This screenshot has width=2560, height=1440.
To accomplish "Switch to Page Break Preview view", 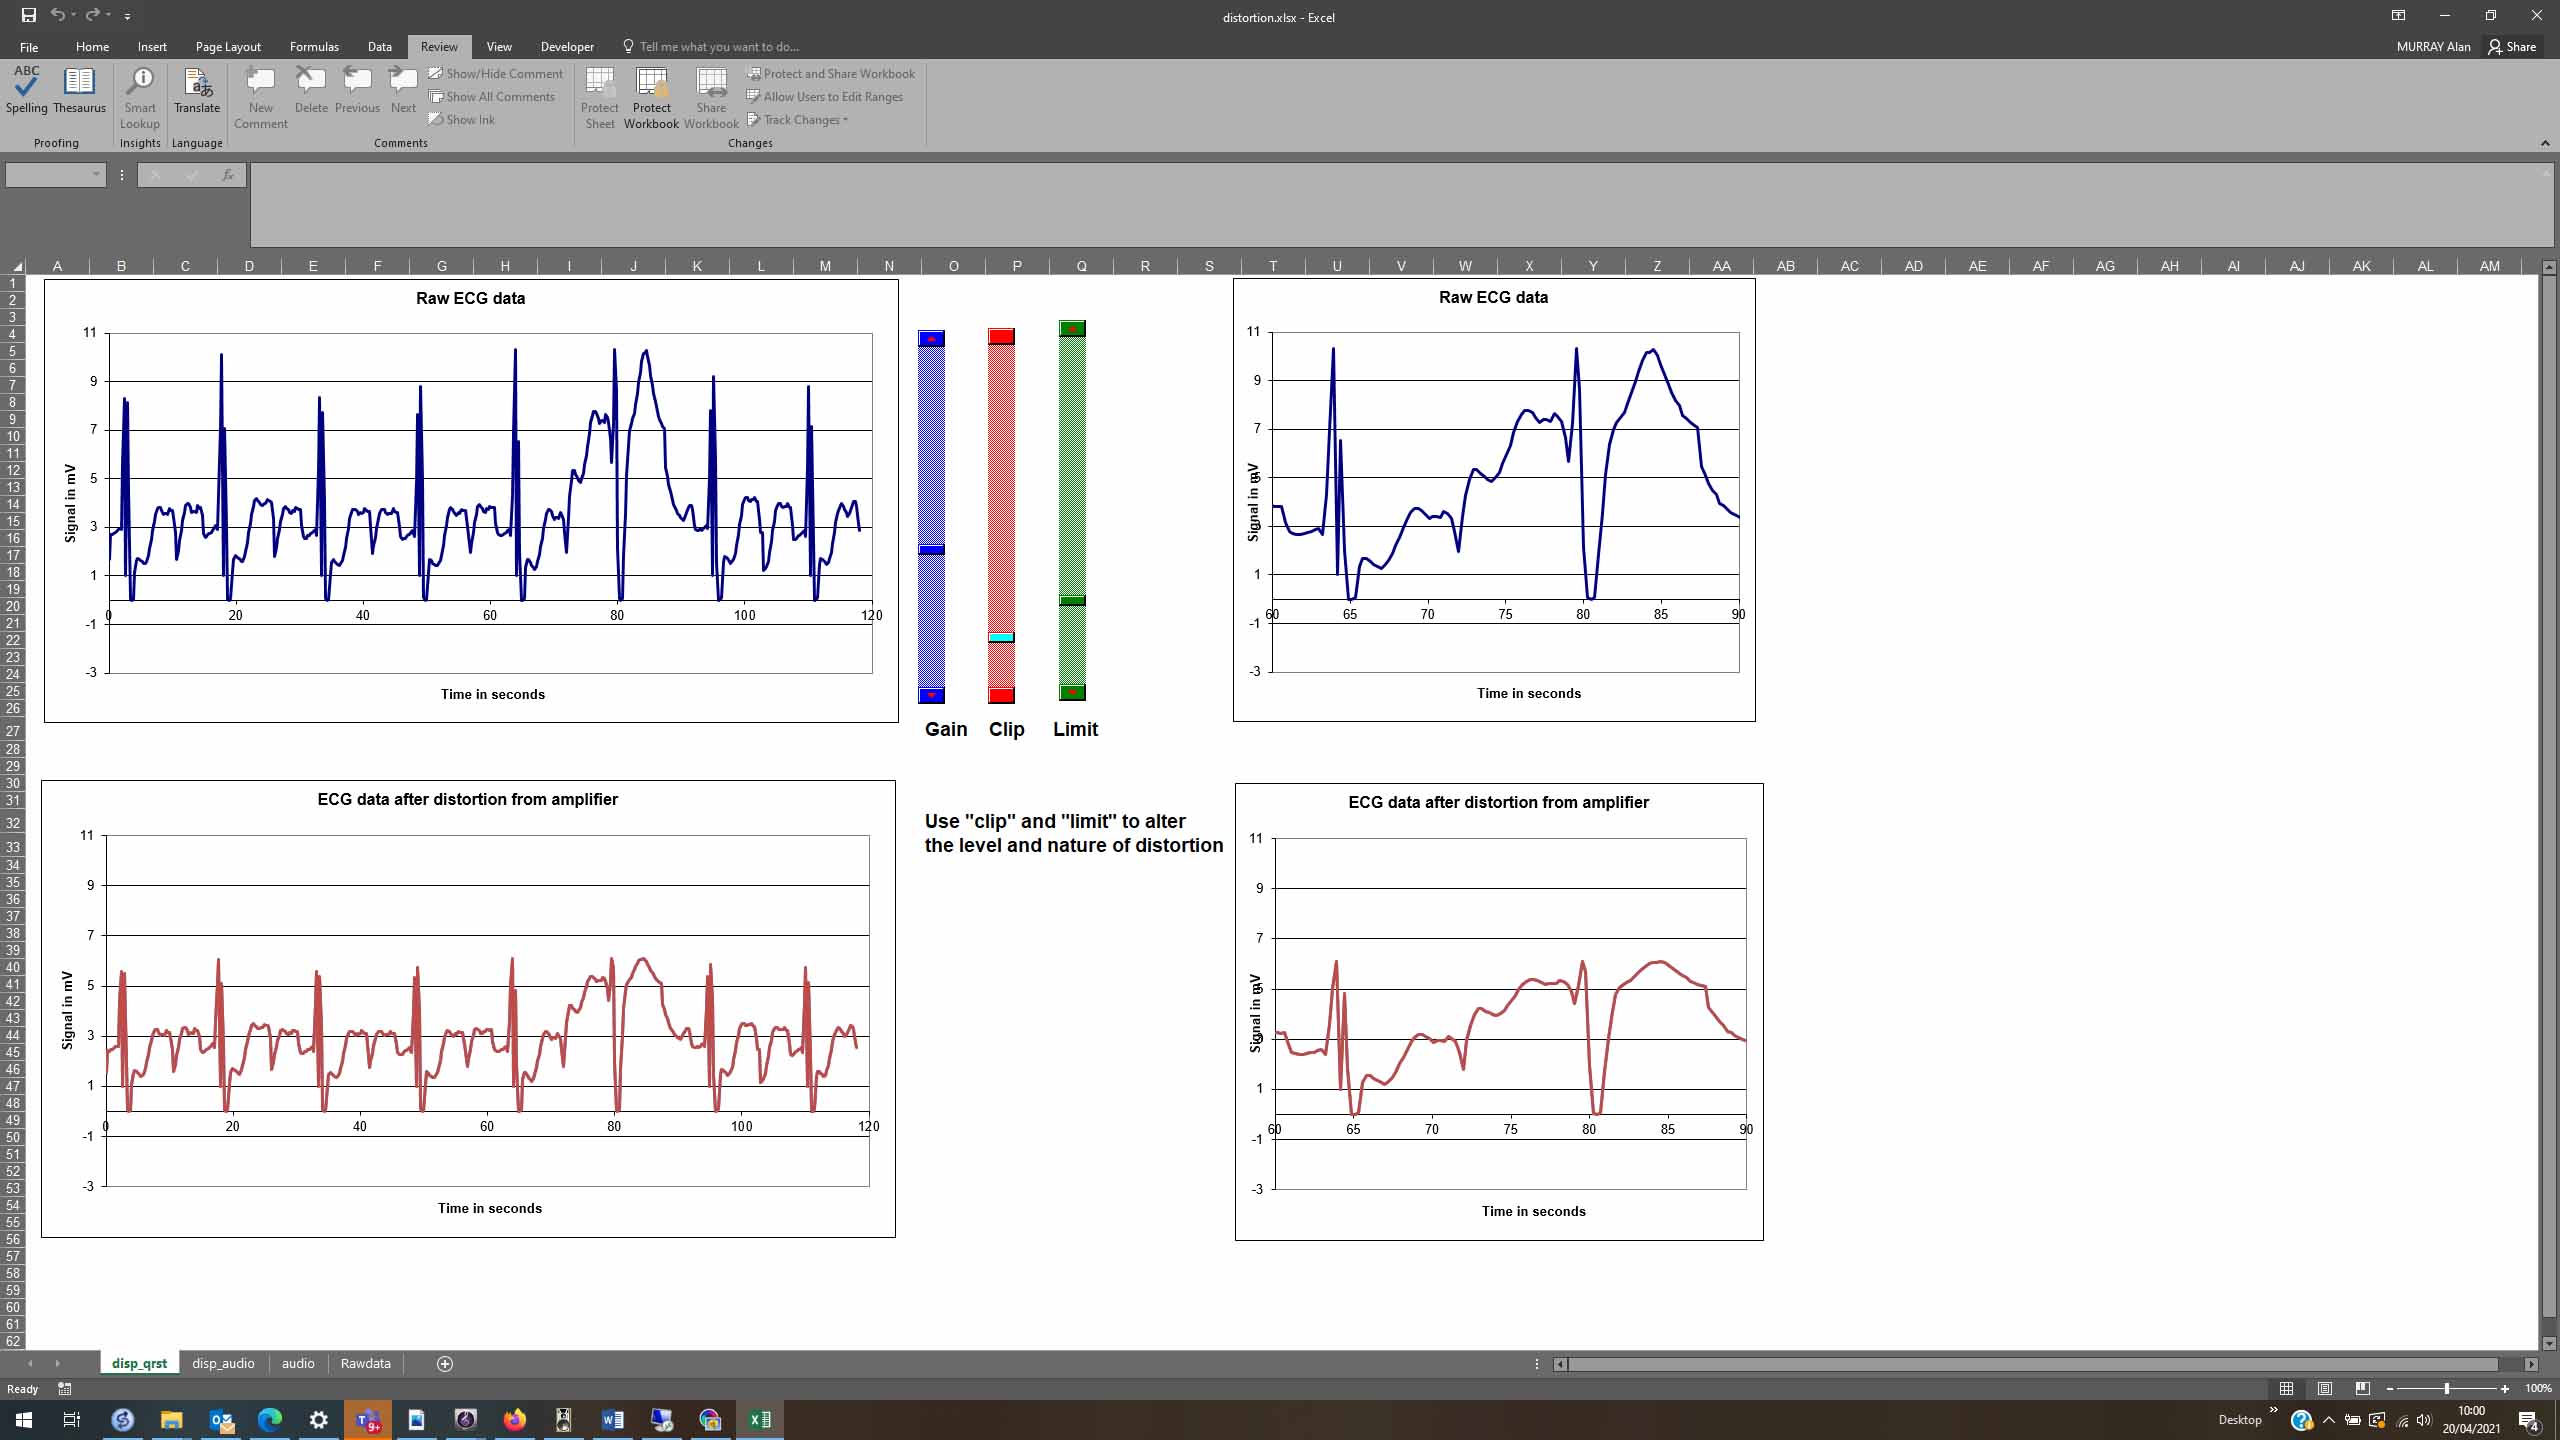I will pos(2362,1389).
